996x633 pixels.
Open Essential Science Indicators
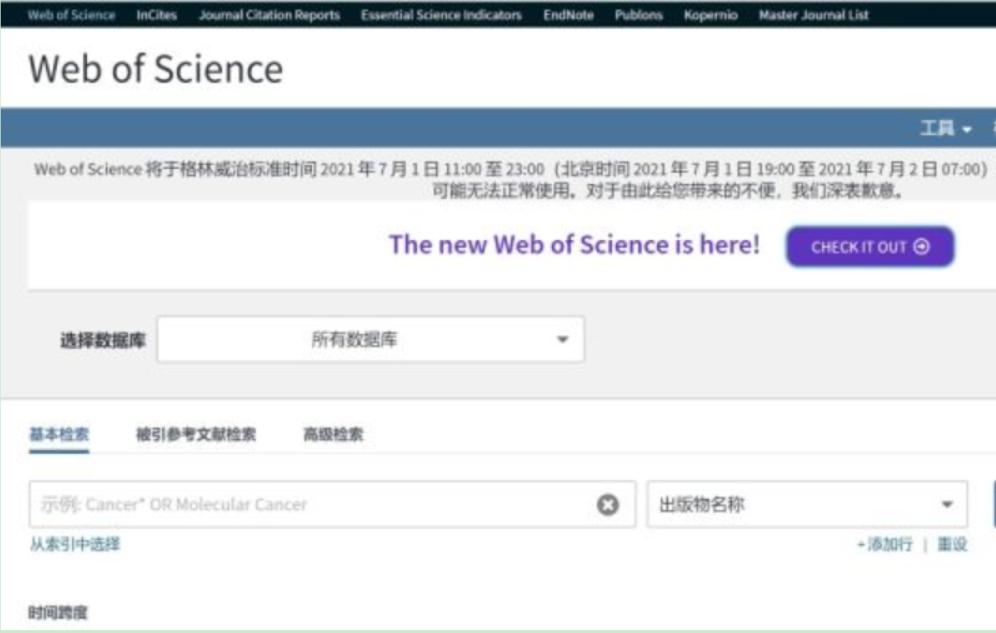441,15
